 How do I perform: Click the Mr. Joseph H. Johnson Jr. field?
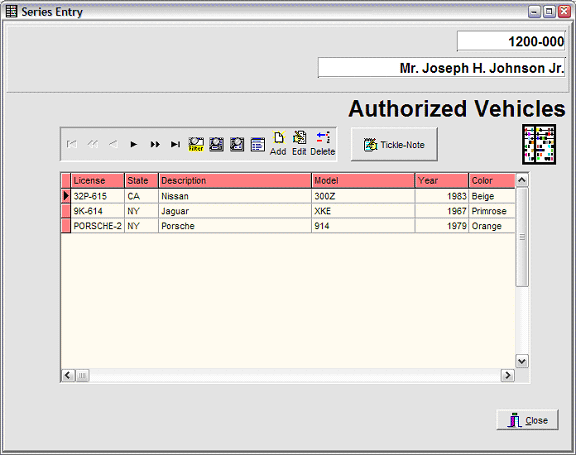[x=442, y=68]
